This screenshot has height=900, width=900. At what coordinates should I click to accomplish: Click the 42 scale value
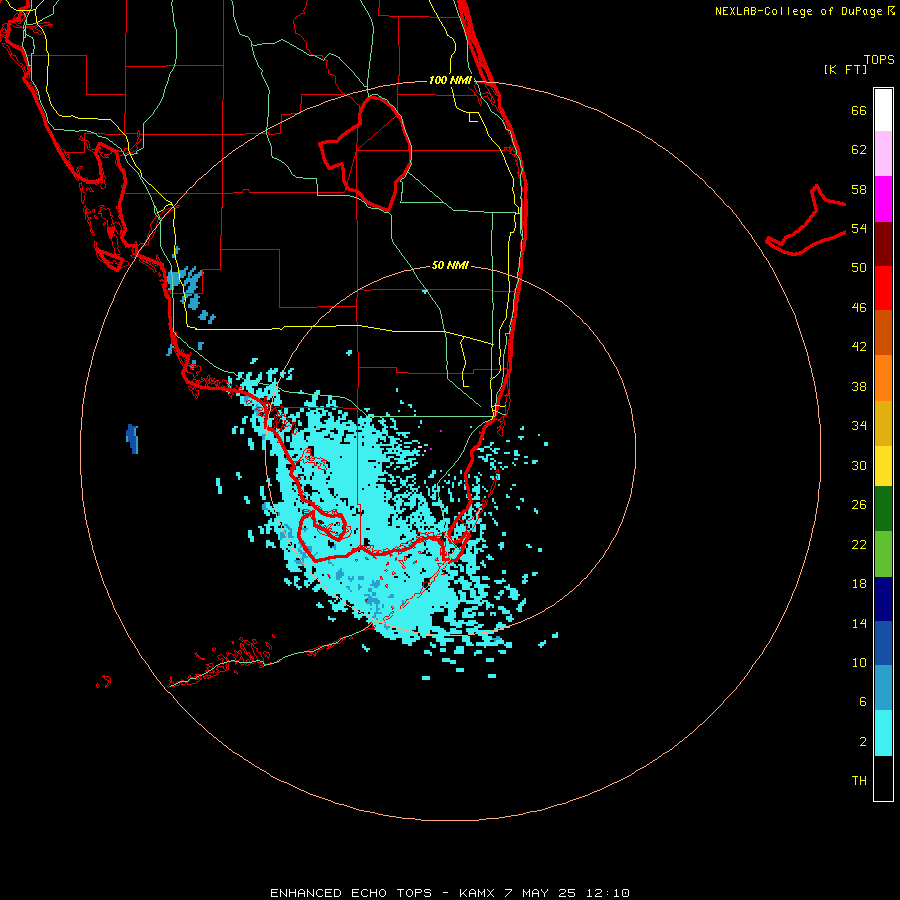(x=859, y=347)
